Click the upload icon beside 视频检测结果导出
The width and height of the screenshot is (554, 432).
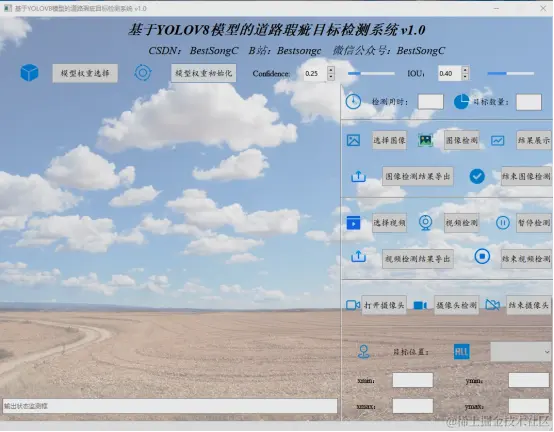[358, 257]
